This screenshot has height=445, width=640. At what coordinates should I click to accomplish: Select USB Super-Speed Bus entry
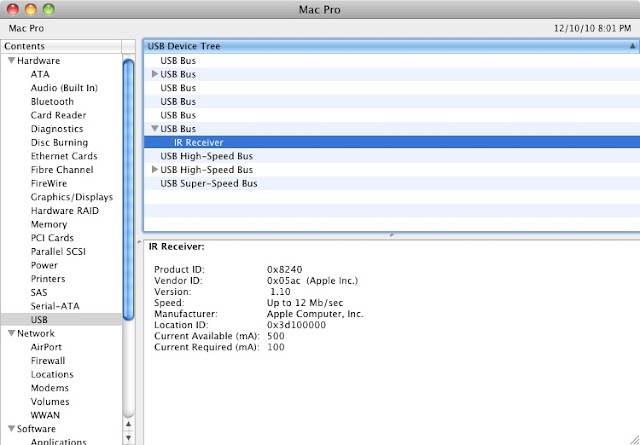click(x=208, y=184)
